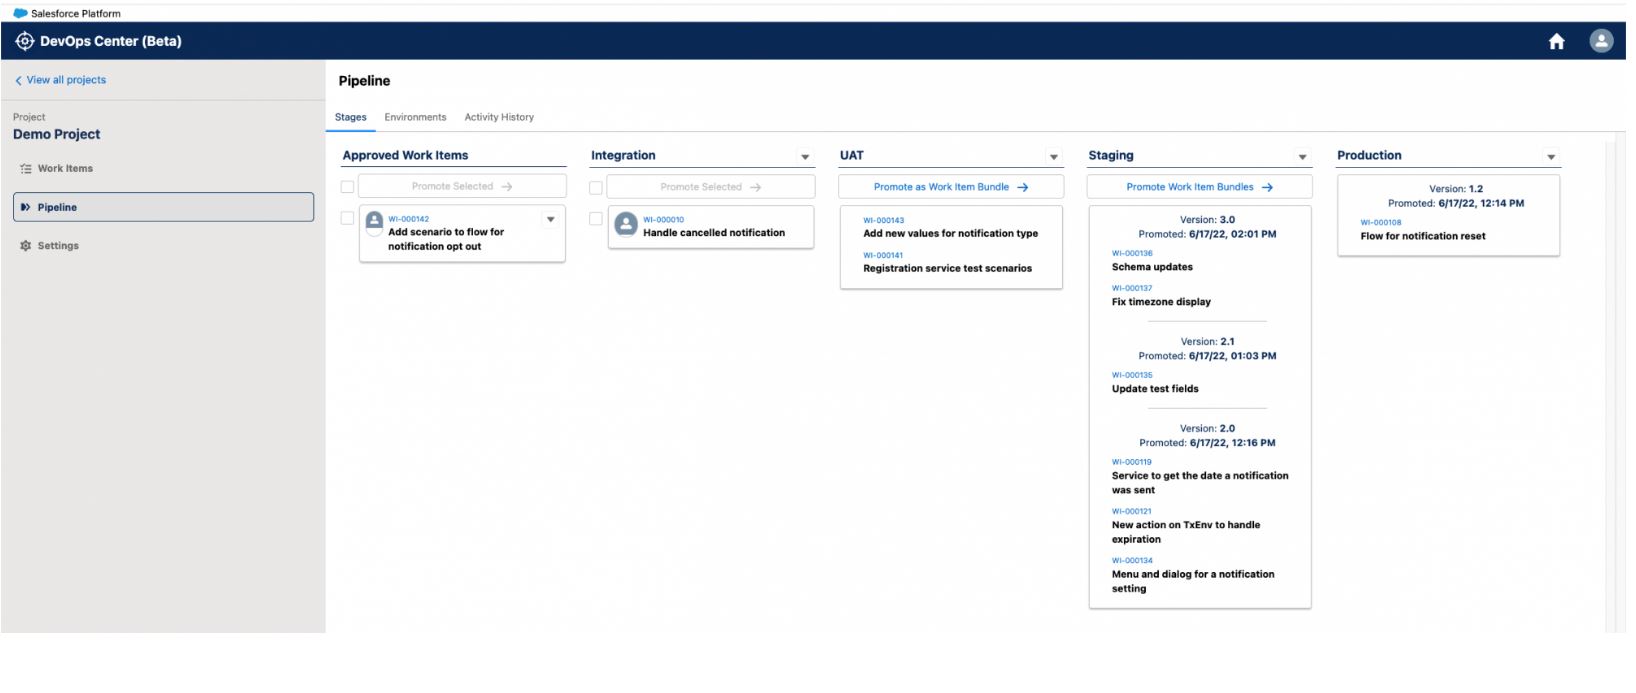This screenshot has width=1636, height=693.
Task: Switch to the Stages tab
Action: pos(350,117)
